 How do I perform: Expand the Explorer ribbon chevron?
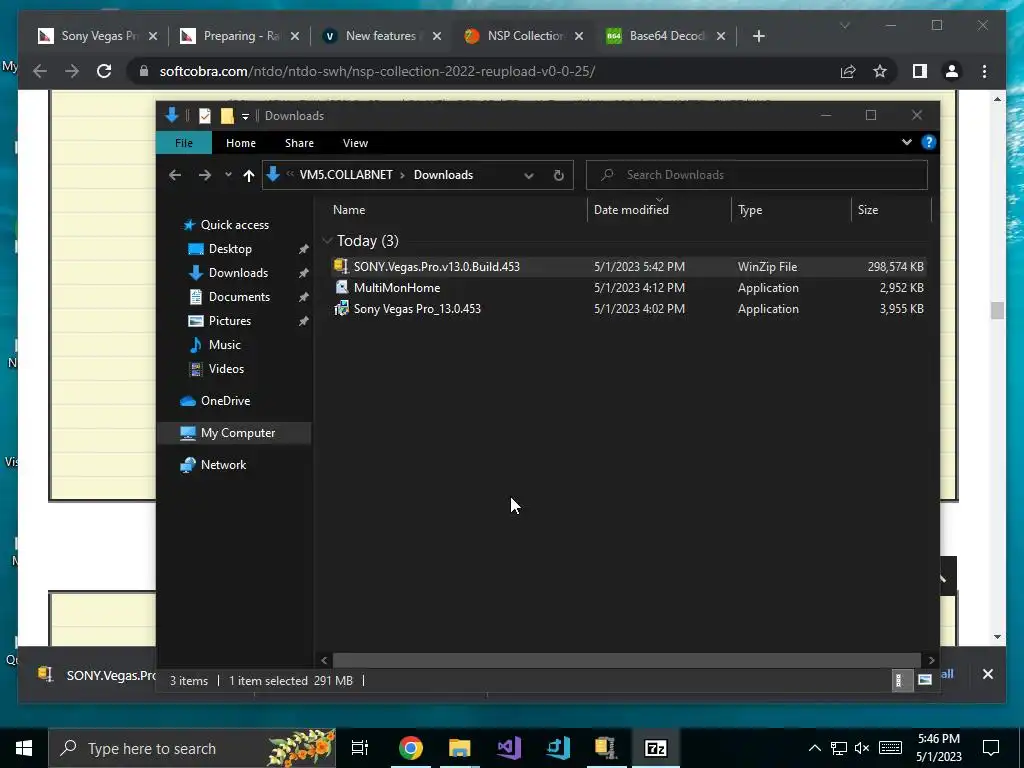[906, 142]
